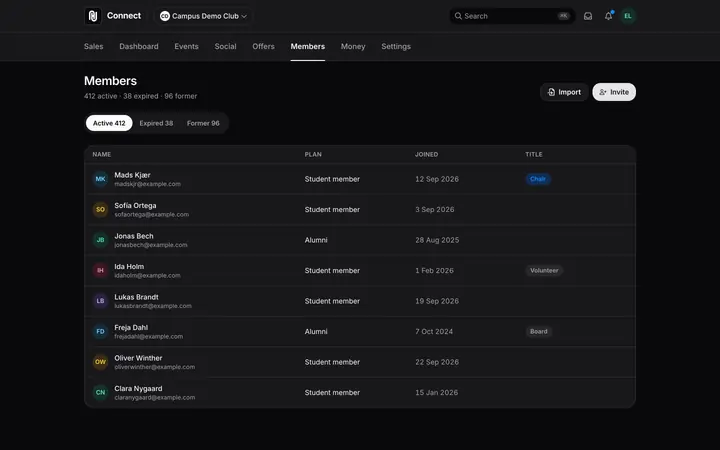Screen dimensions: 720x450
Task: Click the IH avatar for Ida Holm
Action: pos(101,270)
